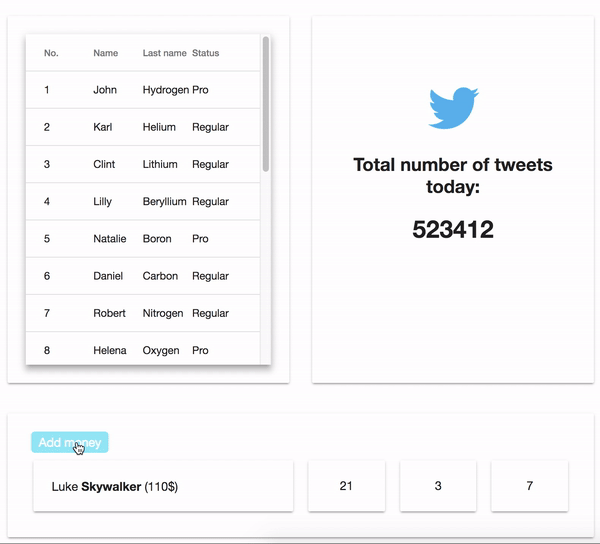The image size is (600, 544).
Task: Select the name Natalie
Action: pos(110,239)
